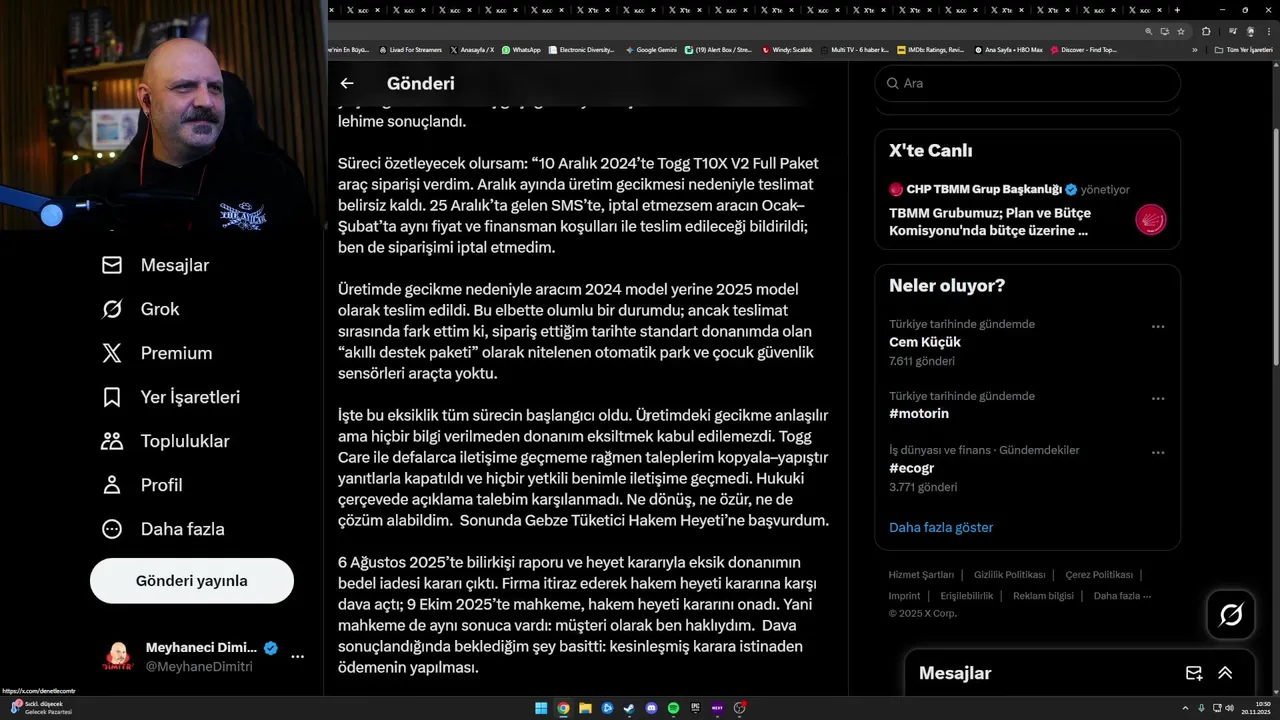Open volume control in system tray
Viewport: 1280px width, 720px height.
tap(1229, 708)
